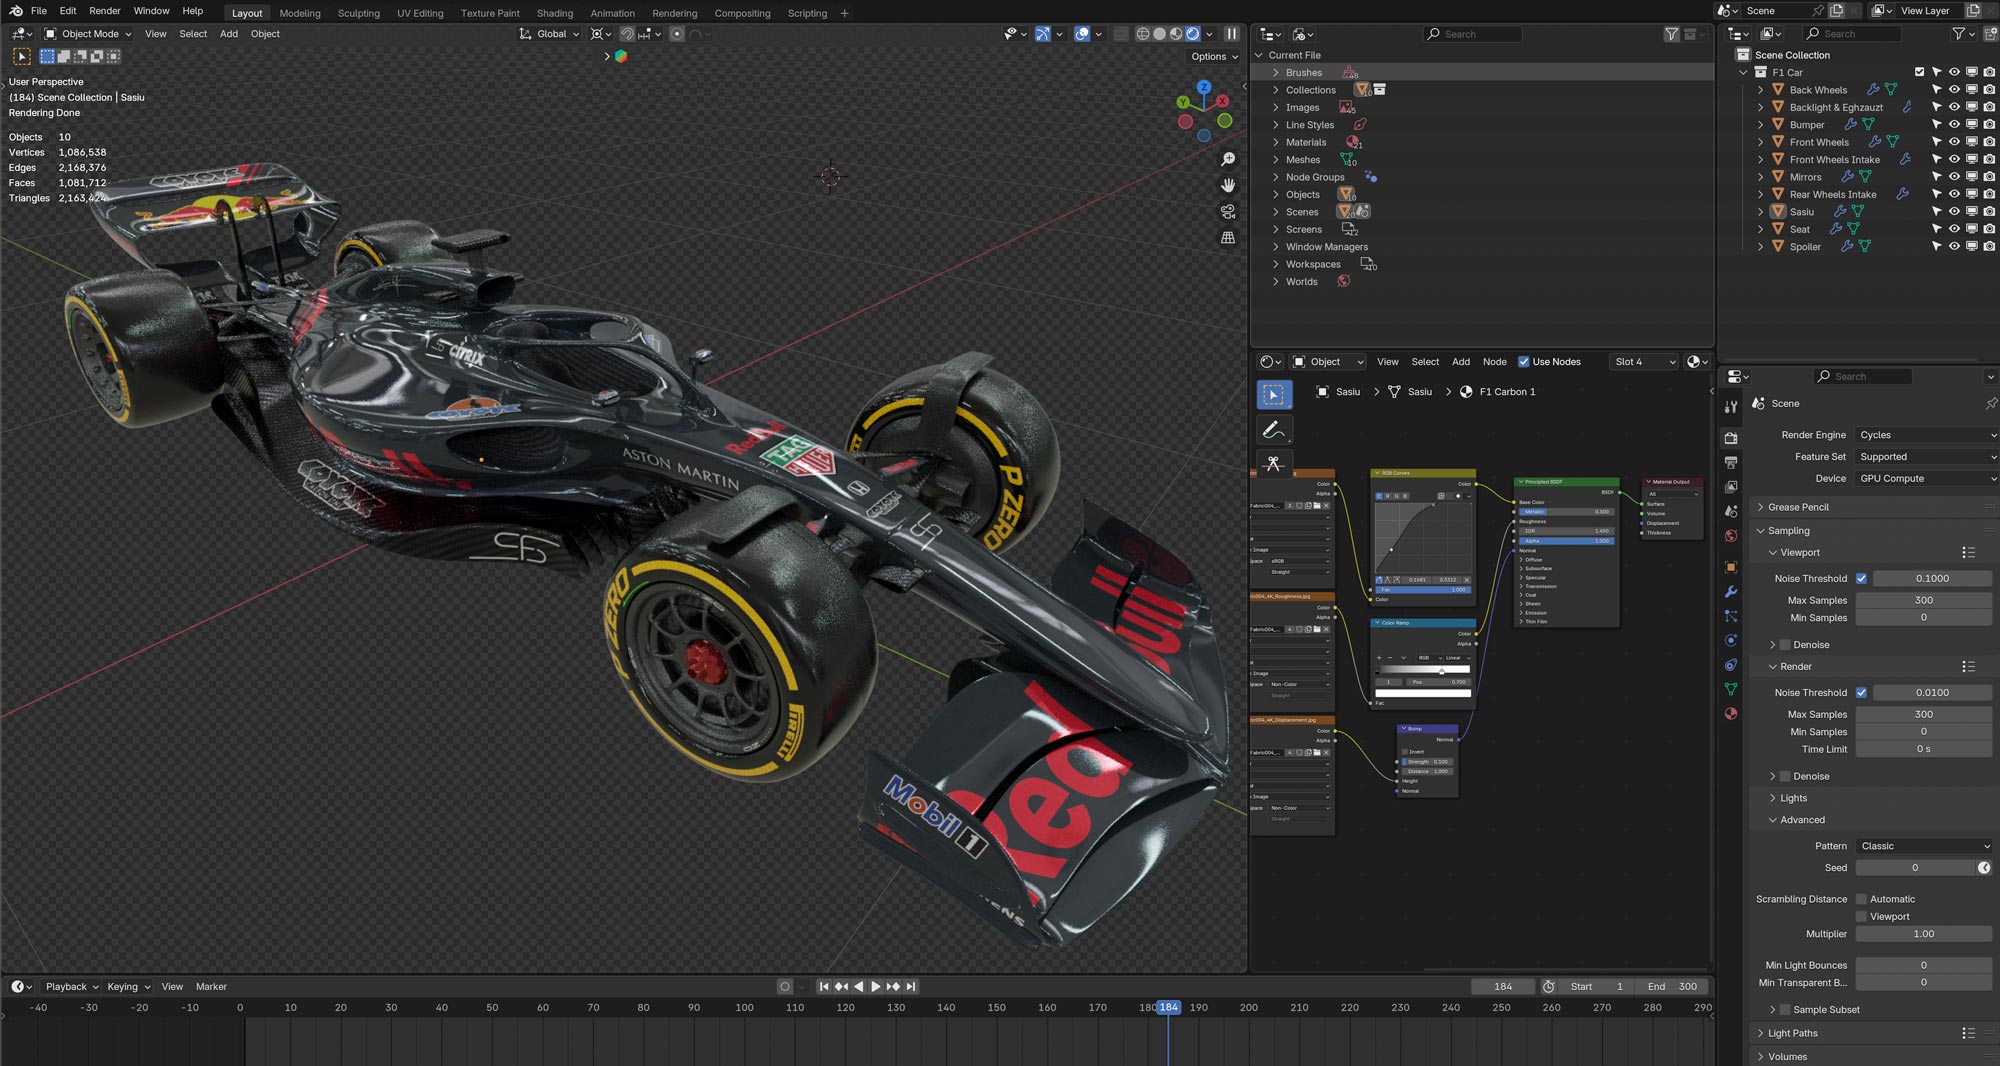Expand the Light Paths panel
2000x1066 pixels.
point(1792,1033)
